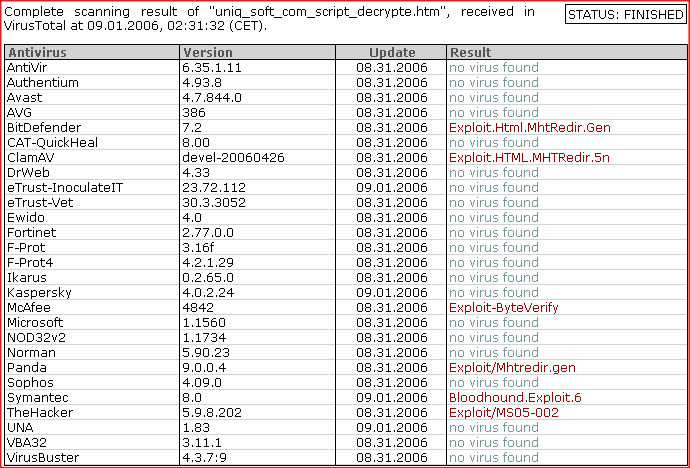Click Exploit.Html.MhtRedir.Gen result
Screen dimensions: 690x468
point(530,128)
